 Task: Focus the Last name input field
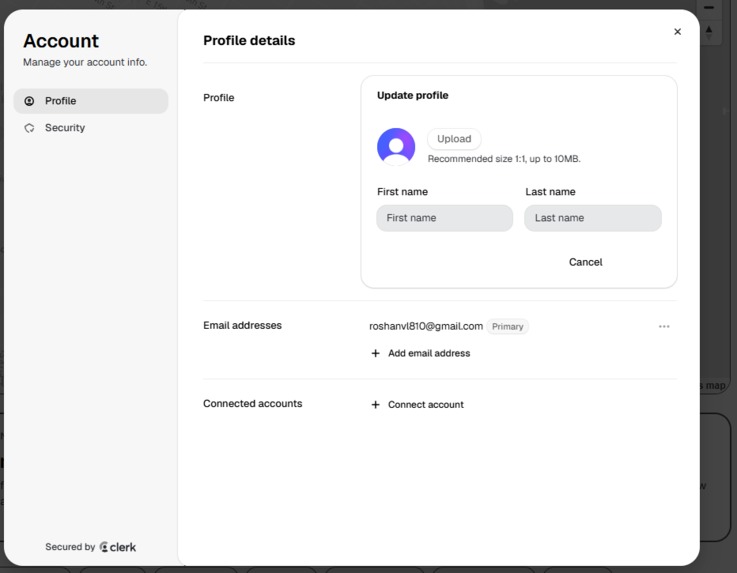click(x=593, y=218)
